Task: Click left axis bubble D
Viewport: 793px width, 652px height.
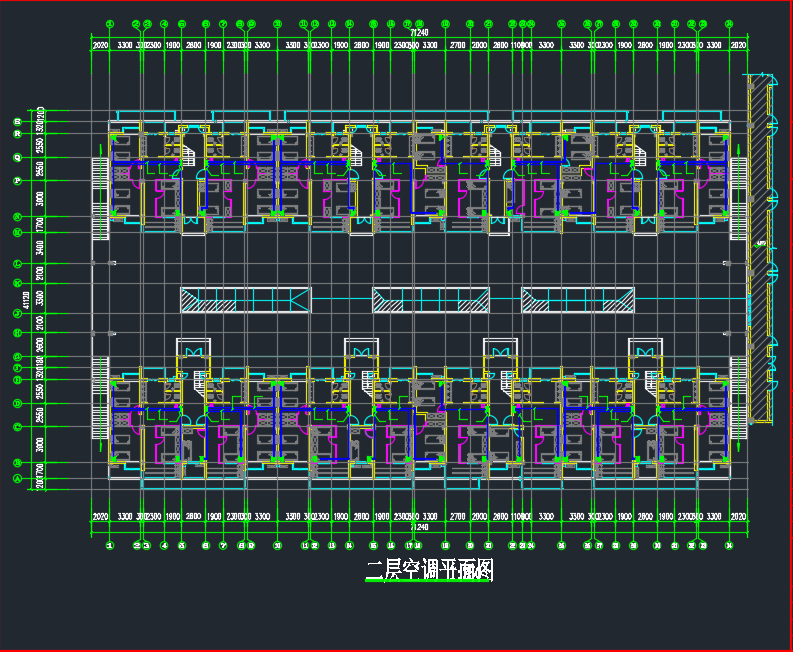Action: click(18, 403)
